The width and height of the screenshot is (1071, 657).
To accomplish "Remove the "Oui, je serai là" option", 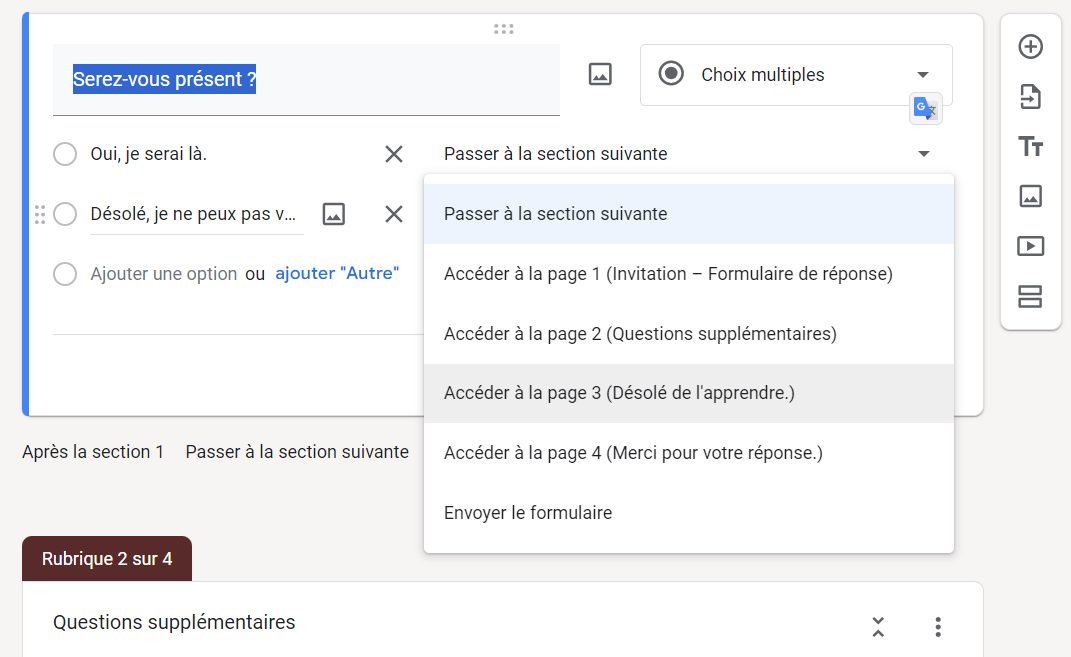I will click(x=394, y=154).
